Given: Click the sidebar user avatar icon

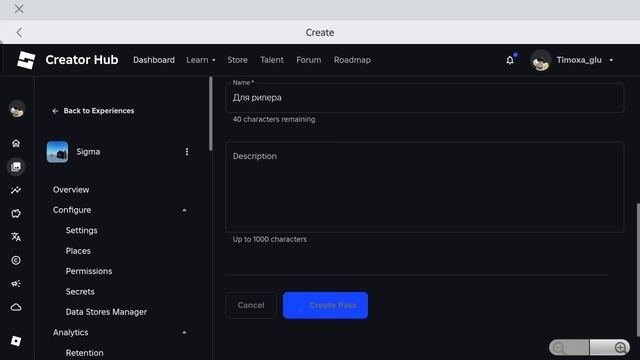Looking at the screenshot, I should tap(17, 109).
